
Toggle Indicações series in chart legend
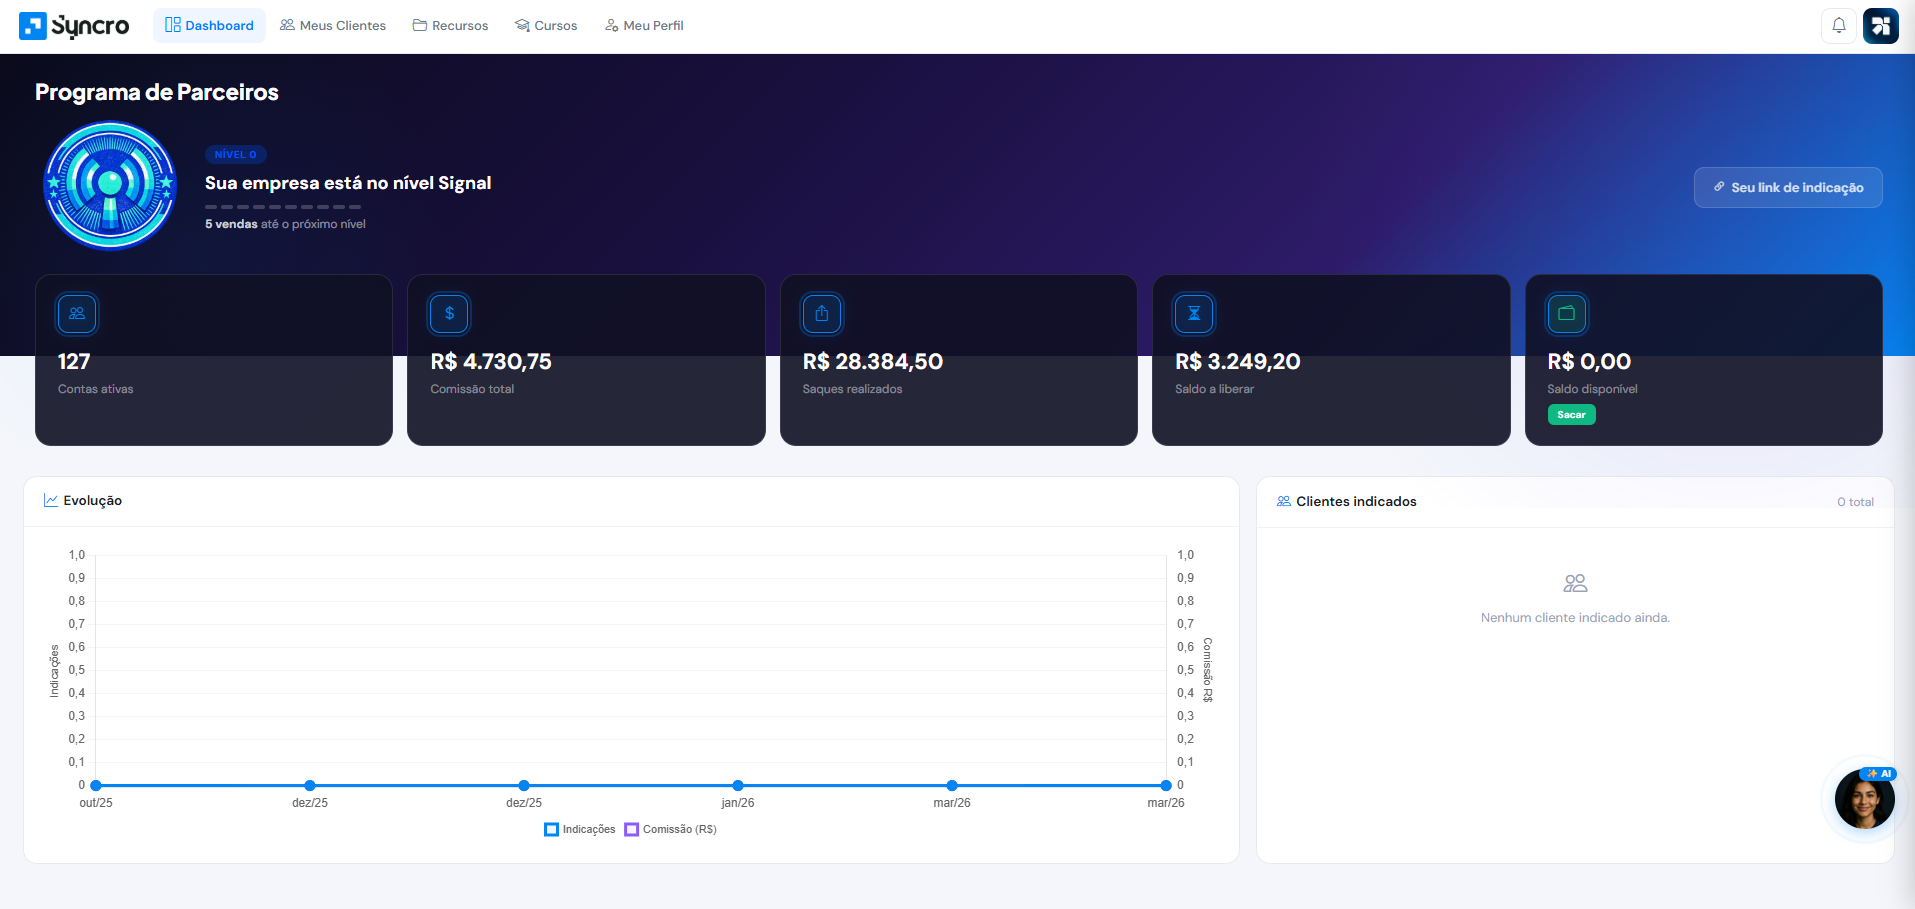pos(580,829)
